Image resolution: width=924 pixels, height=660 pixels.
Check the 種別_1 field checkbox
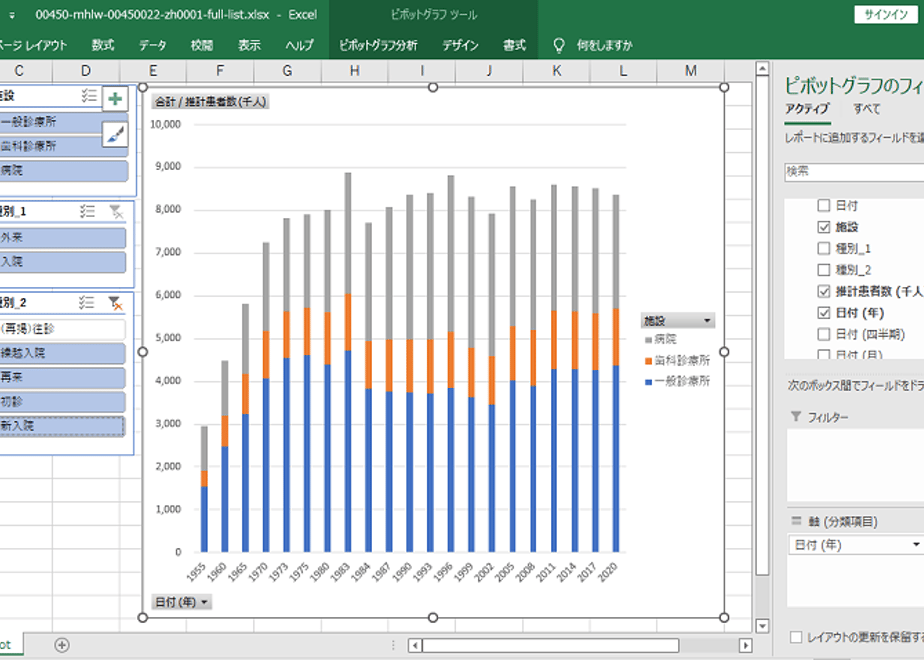pos(824,248)
